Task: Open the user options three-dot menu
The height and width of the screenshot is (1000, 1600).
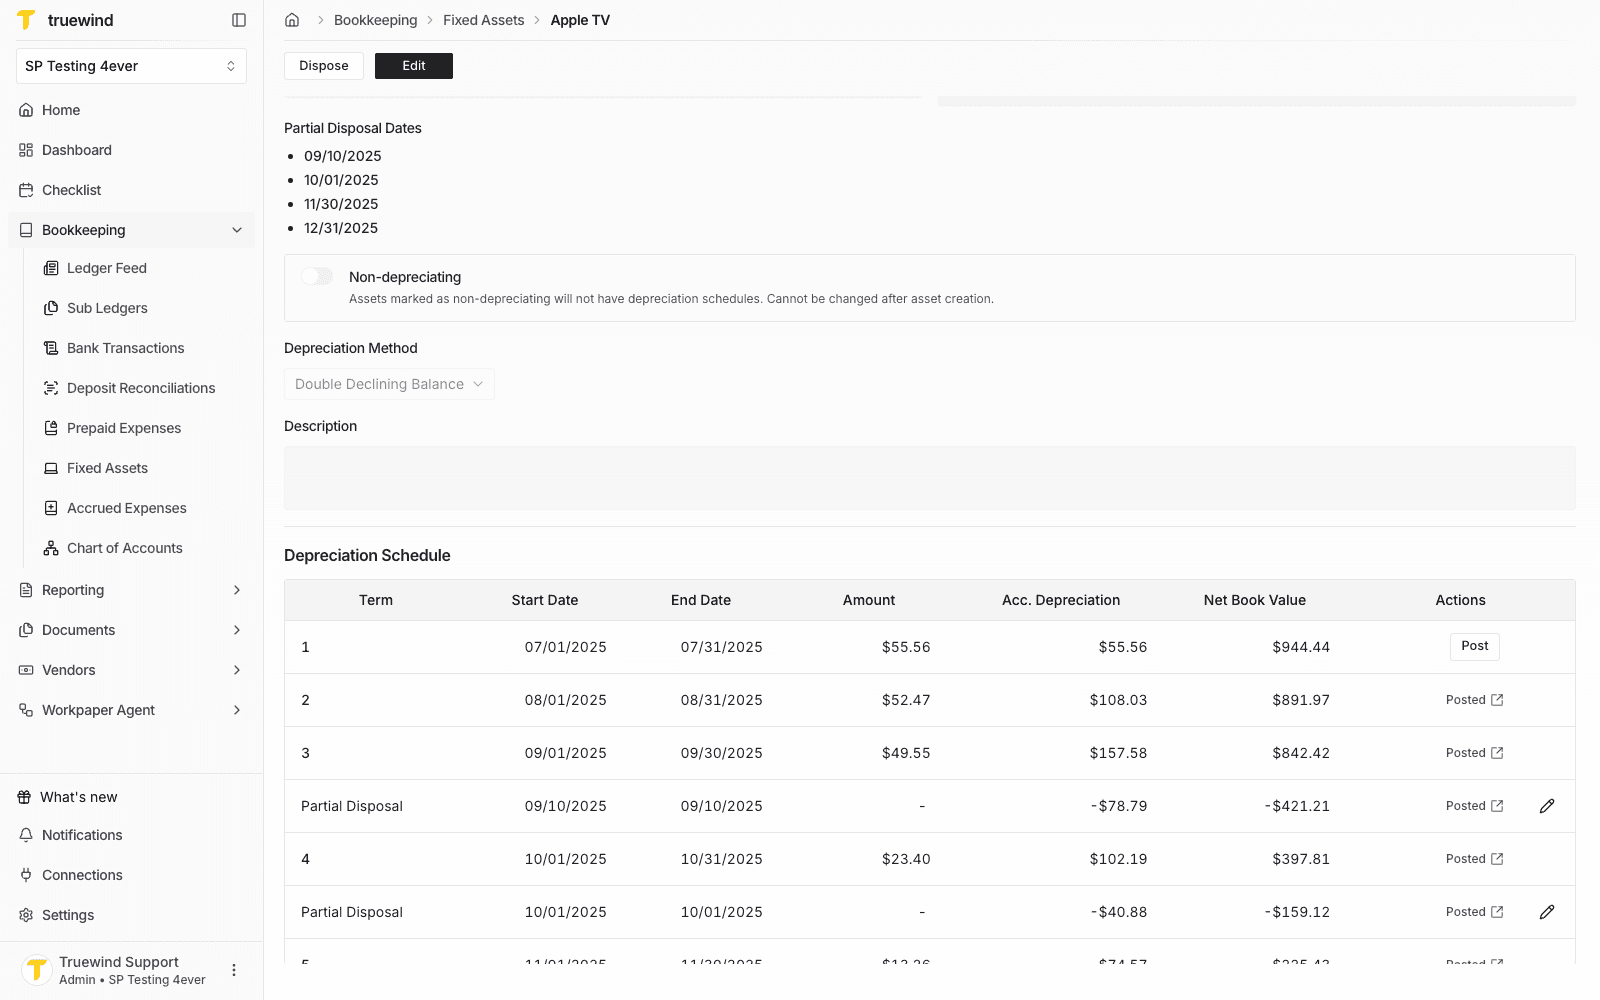Action: 234,970
